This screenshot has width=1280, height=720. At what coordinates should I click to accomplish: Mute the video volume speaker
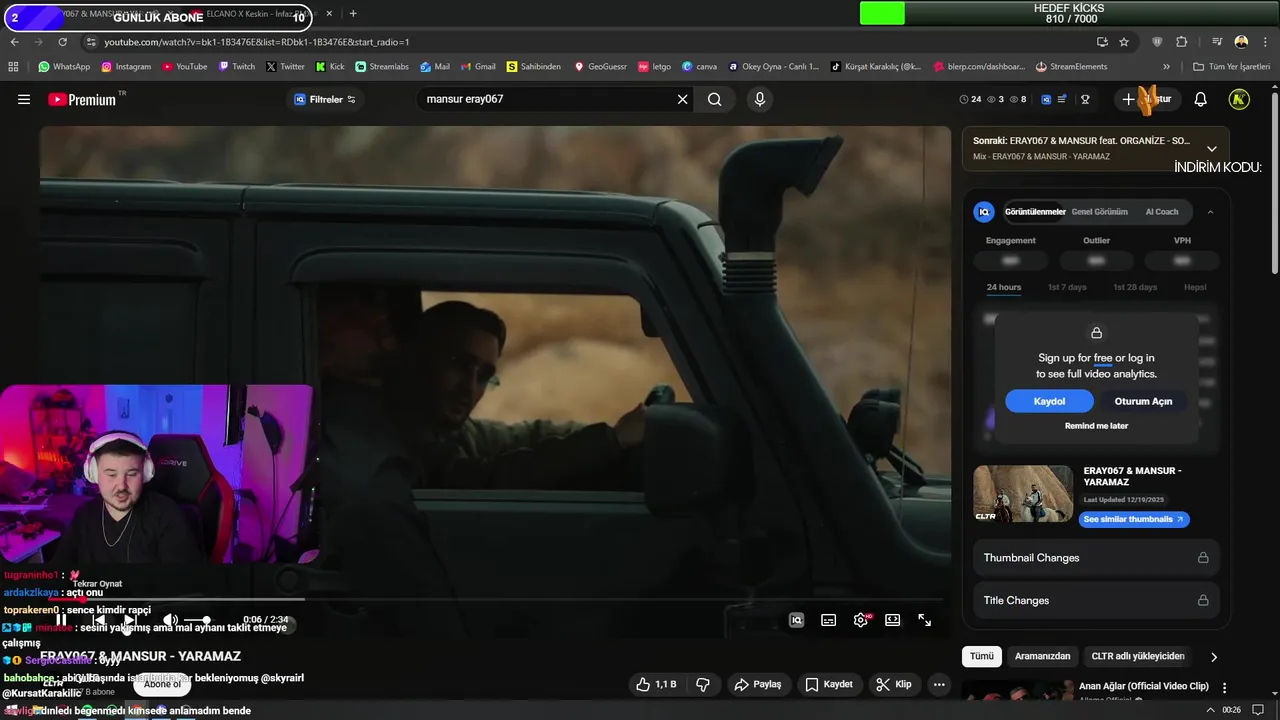click(x=170, y=620)
